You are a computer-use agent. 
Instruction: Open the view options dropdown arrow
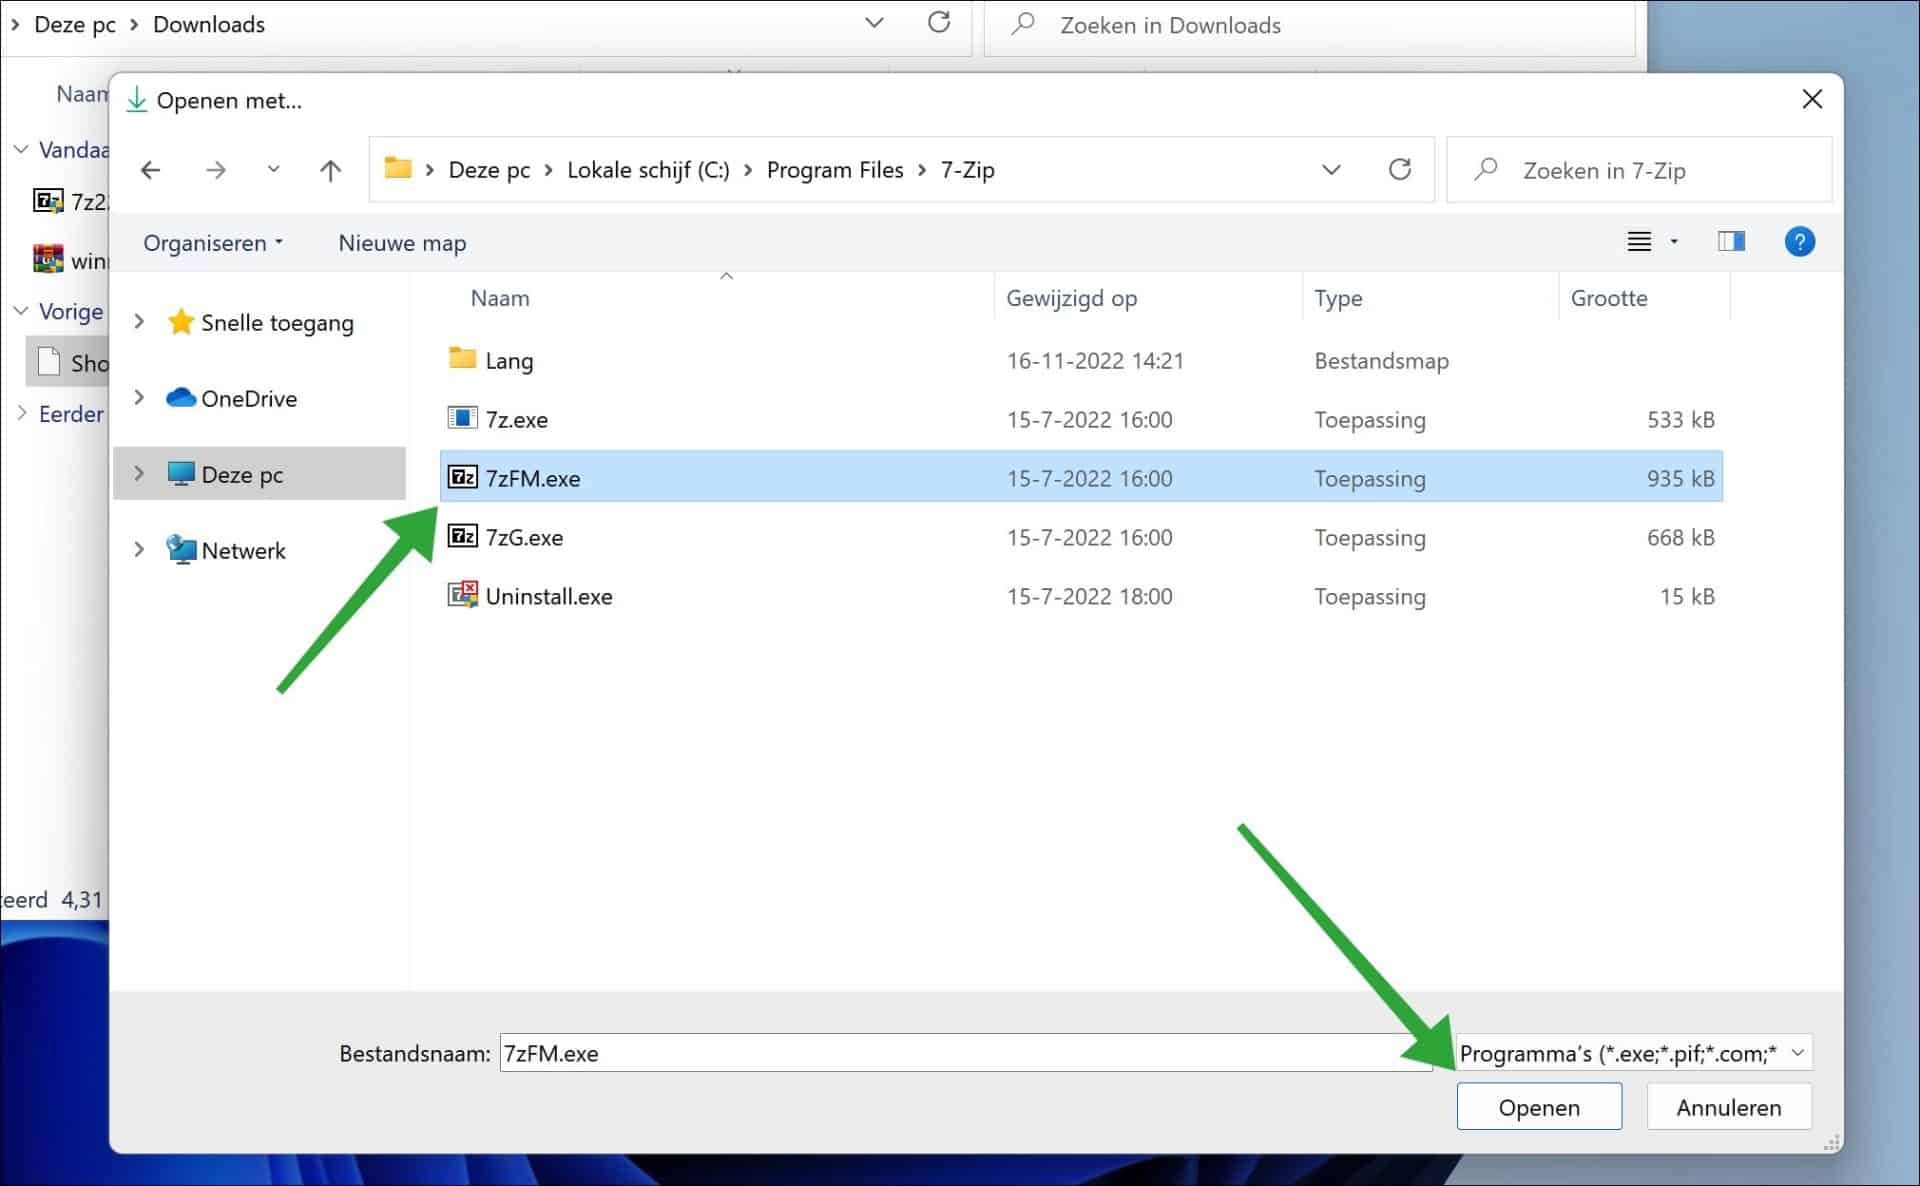[1670, 241]
